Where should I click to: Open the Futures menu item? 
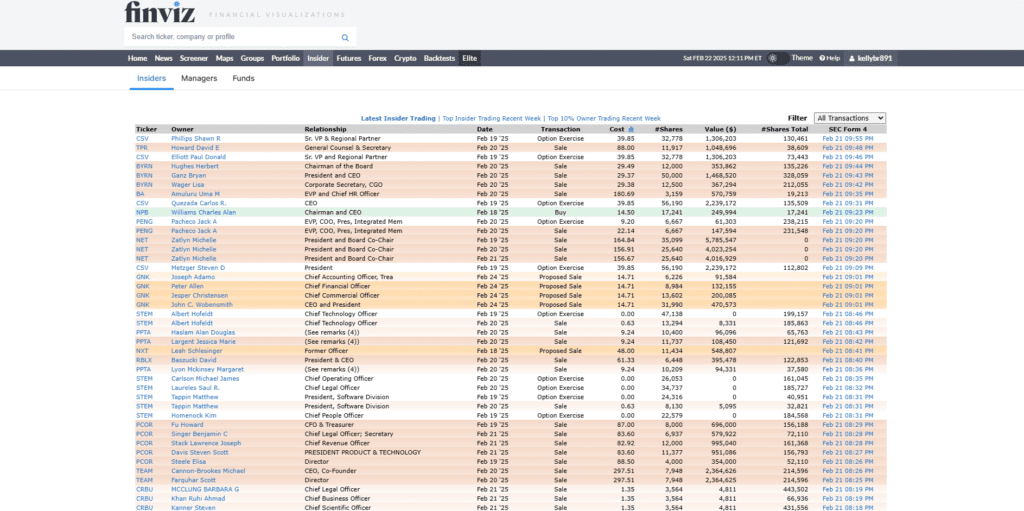349,58
